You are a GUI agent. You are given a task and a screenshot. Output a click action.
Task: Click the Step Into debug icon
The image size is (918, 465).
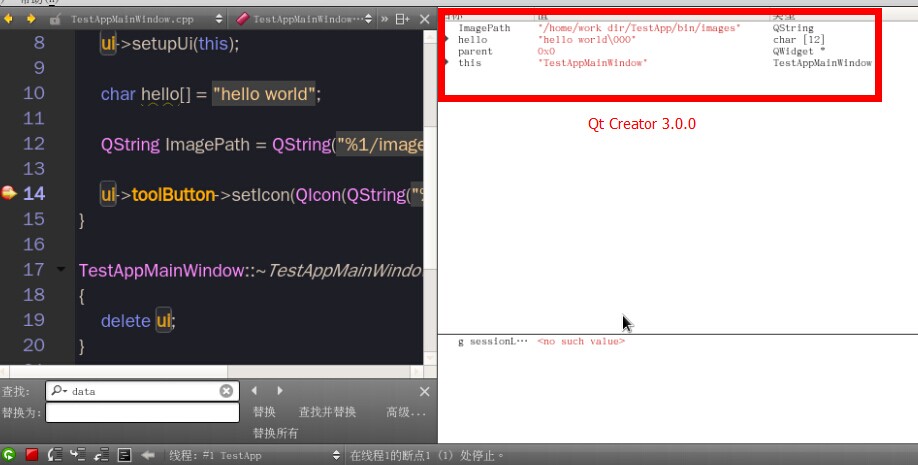pyautogui.click(x=78, y=455)
